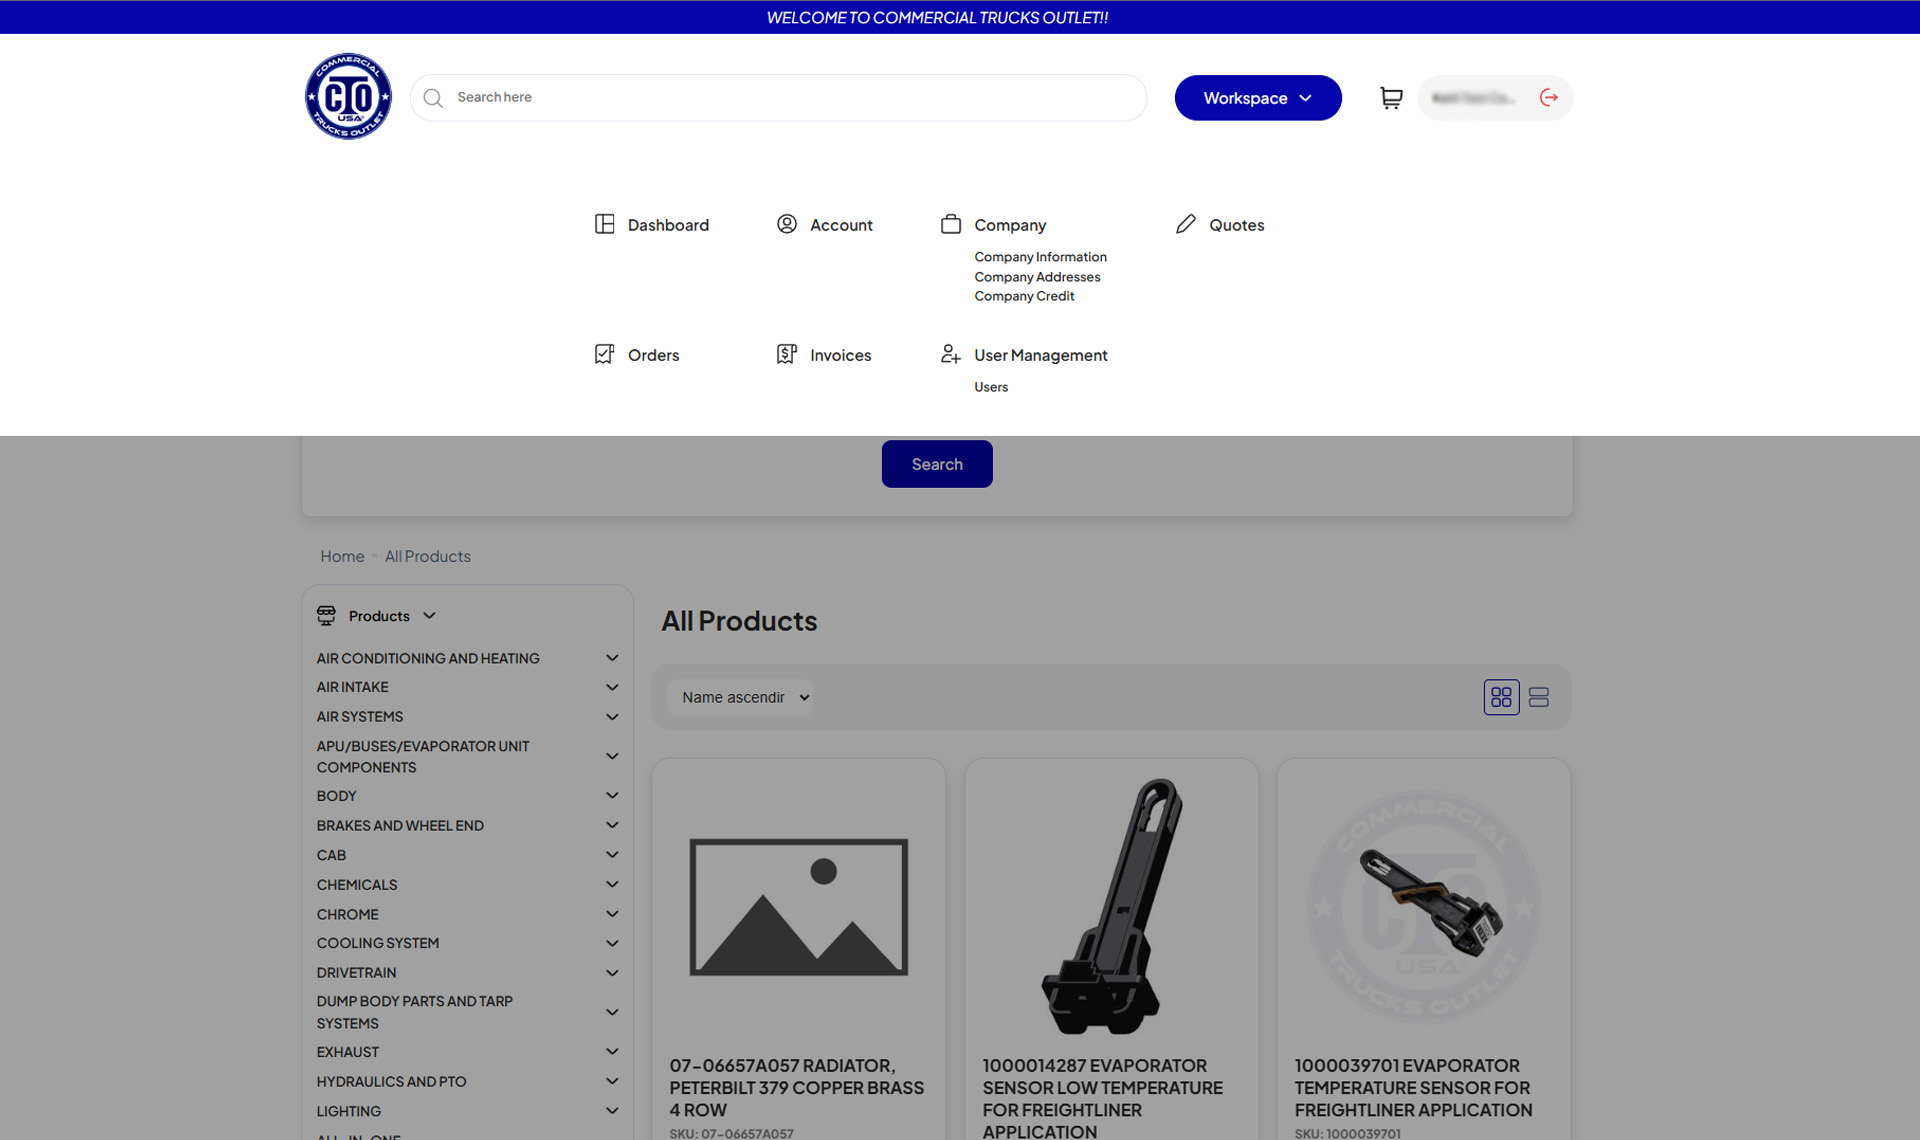Expand the Chrome category chevron
This screenshot has width=1920, height=1140.
tap(612, 914)
